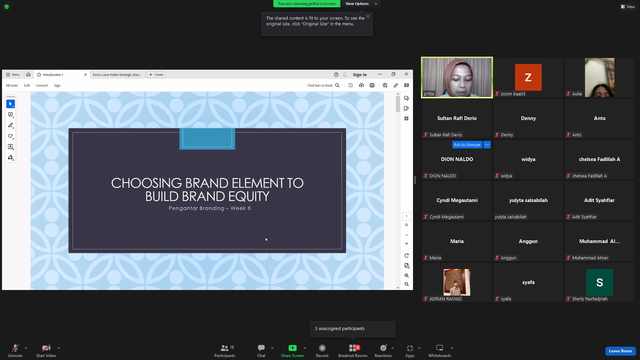Click the Leave Room button

click(x=620, y=351)
